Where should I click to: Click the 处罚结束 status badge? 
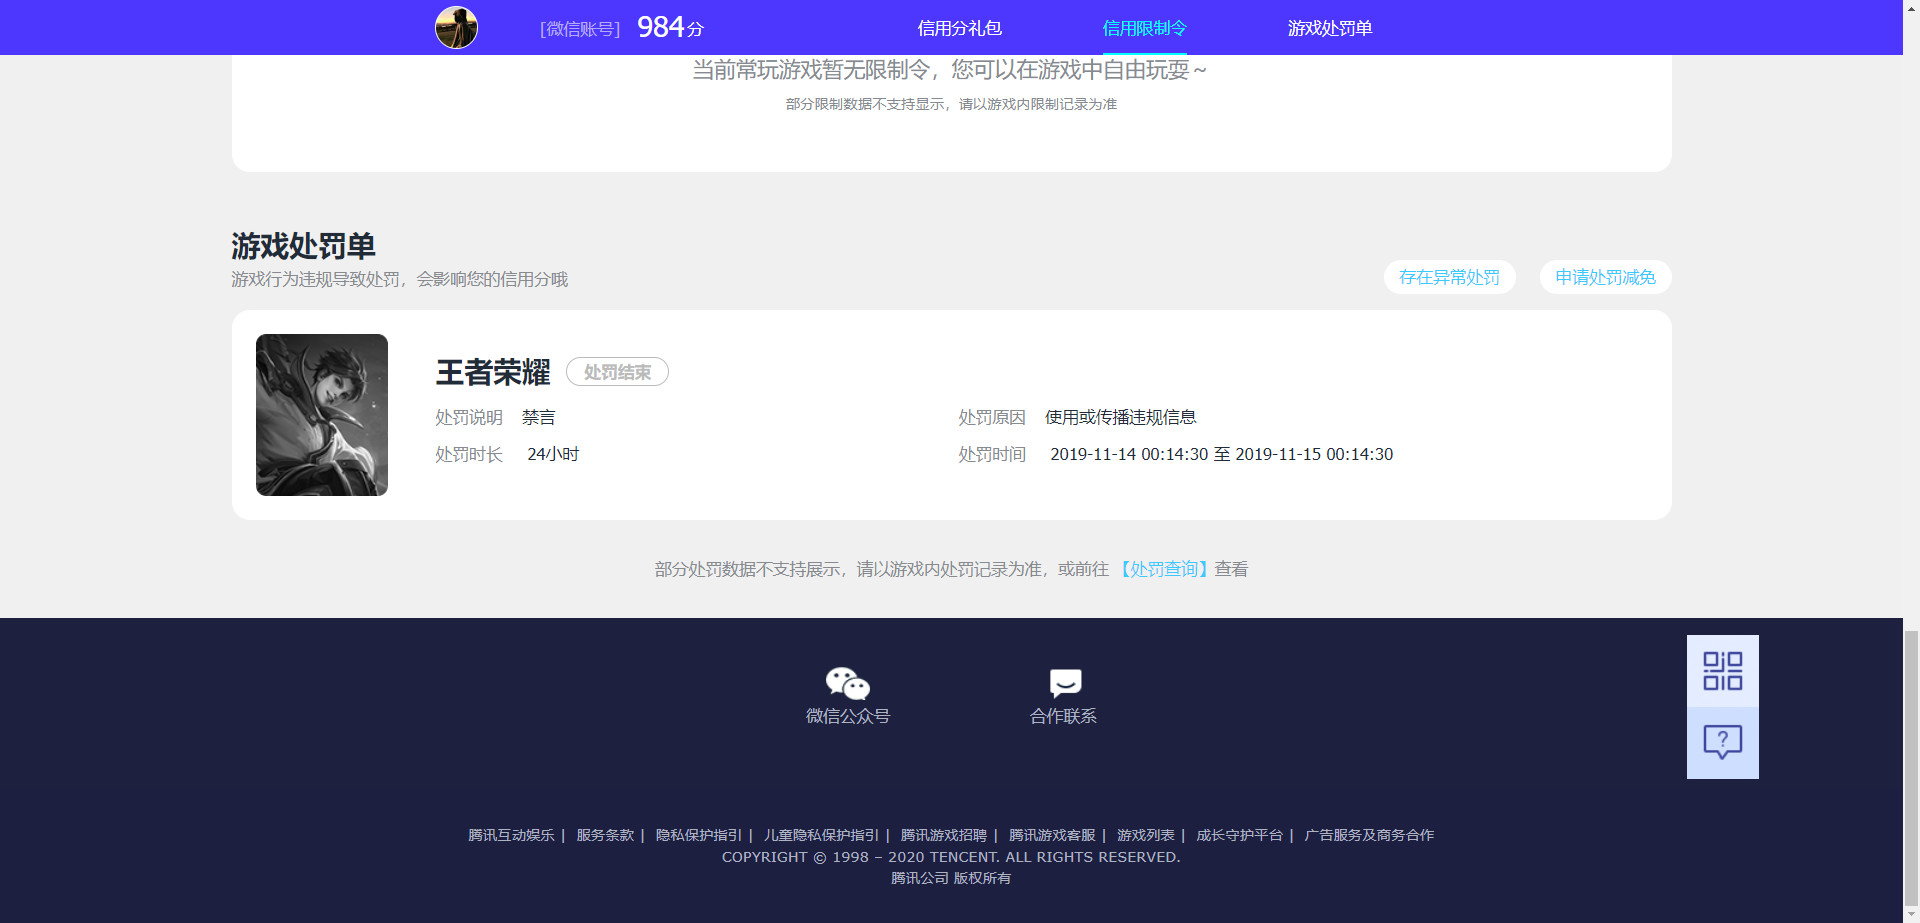(x=617, y=372)
